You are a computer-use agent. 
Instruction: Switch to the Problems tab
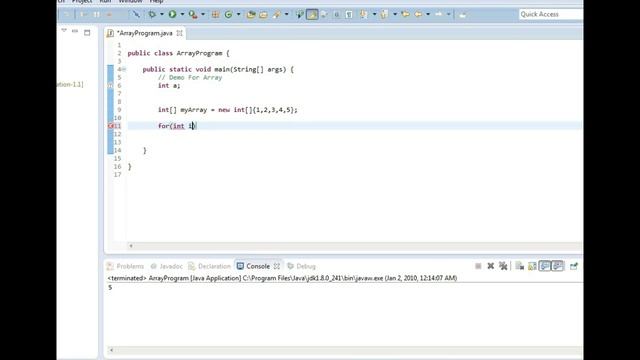click(x=125, y=266)
